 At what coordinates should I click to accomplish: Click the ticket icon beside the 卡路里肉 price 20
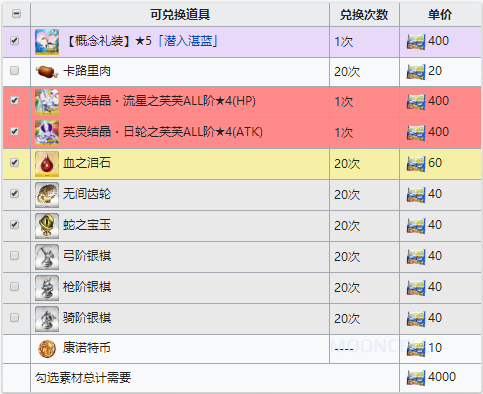[x=416, y=72]
